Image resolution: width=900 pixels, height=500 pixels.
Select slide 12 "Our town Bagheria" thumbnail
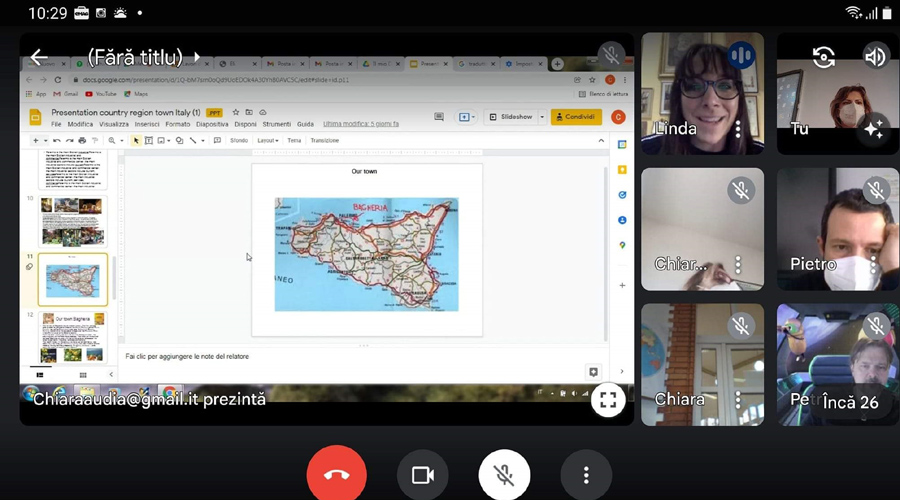coord(72,338)
